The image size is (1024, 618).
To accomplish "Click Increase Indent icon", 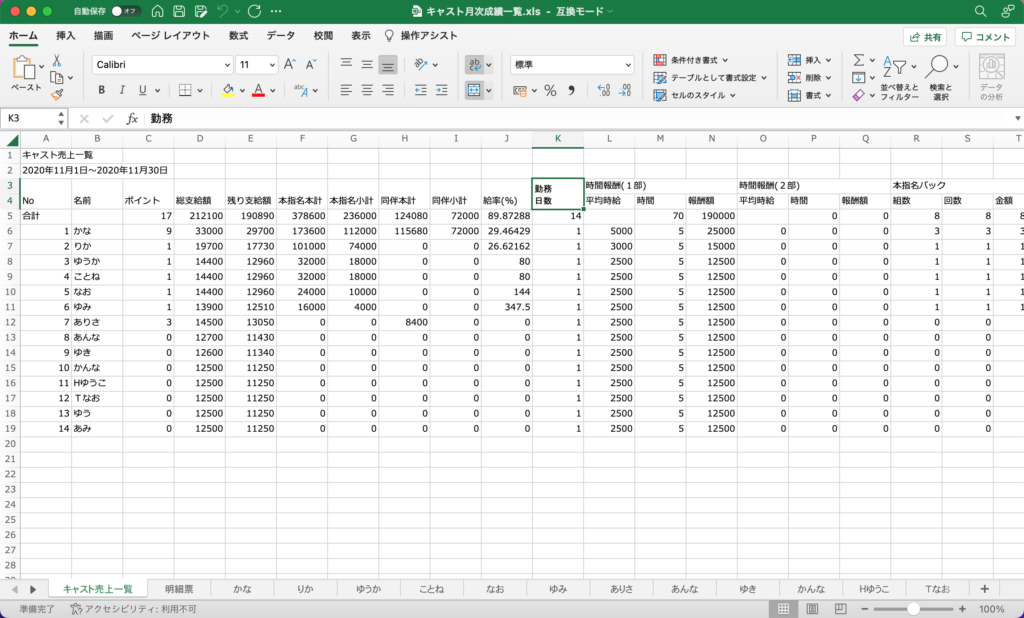I will click(x=441, y=90).
